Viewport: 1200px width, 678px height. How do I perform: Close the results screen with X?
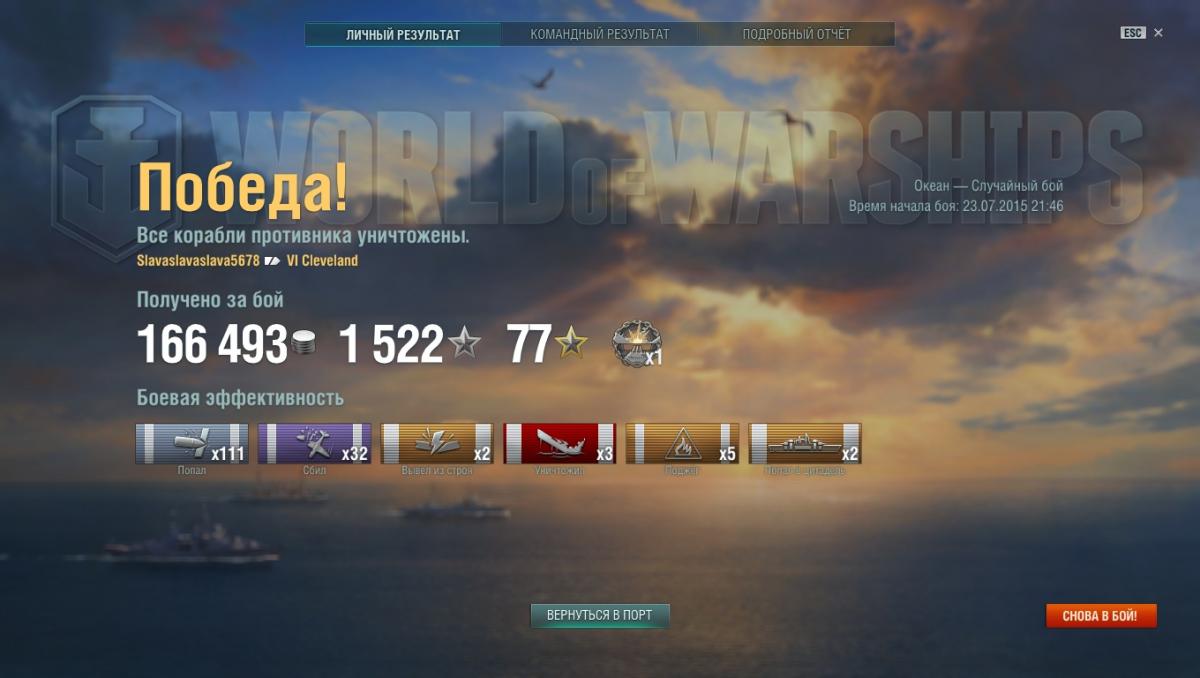tap(1158, 33)
